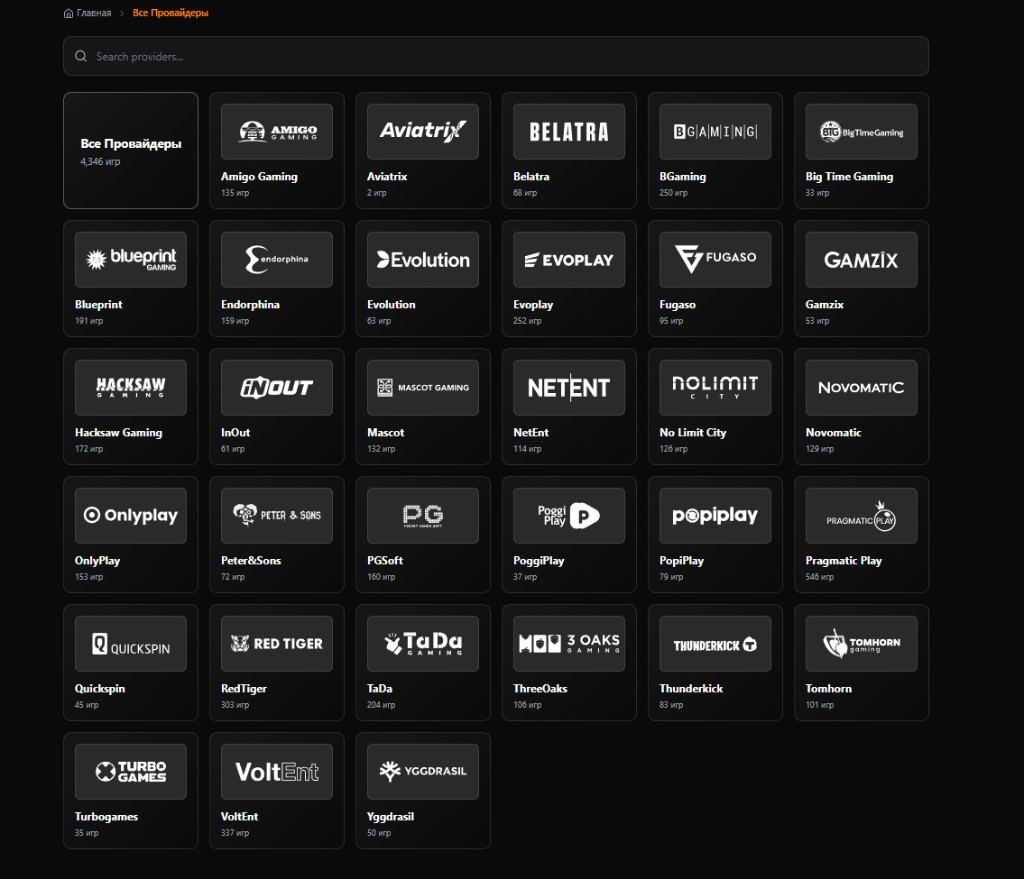Click the Peter&Sons name text
Image resolution: width=1024 pixels, height=879 pixels.
pos(251,560)
